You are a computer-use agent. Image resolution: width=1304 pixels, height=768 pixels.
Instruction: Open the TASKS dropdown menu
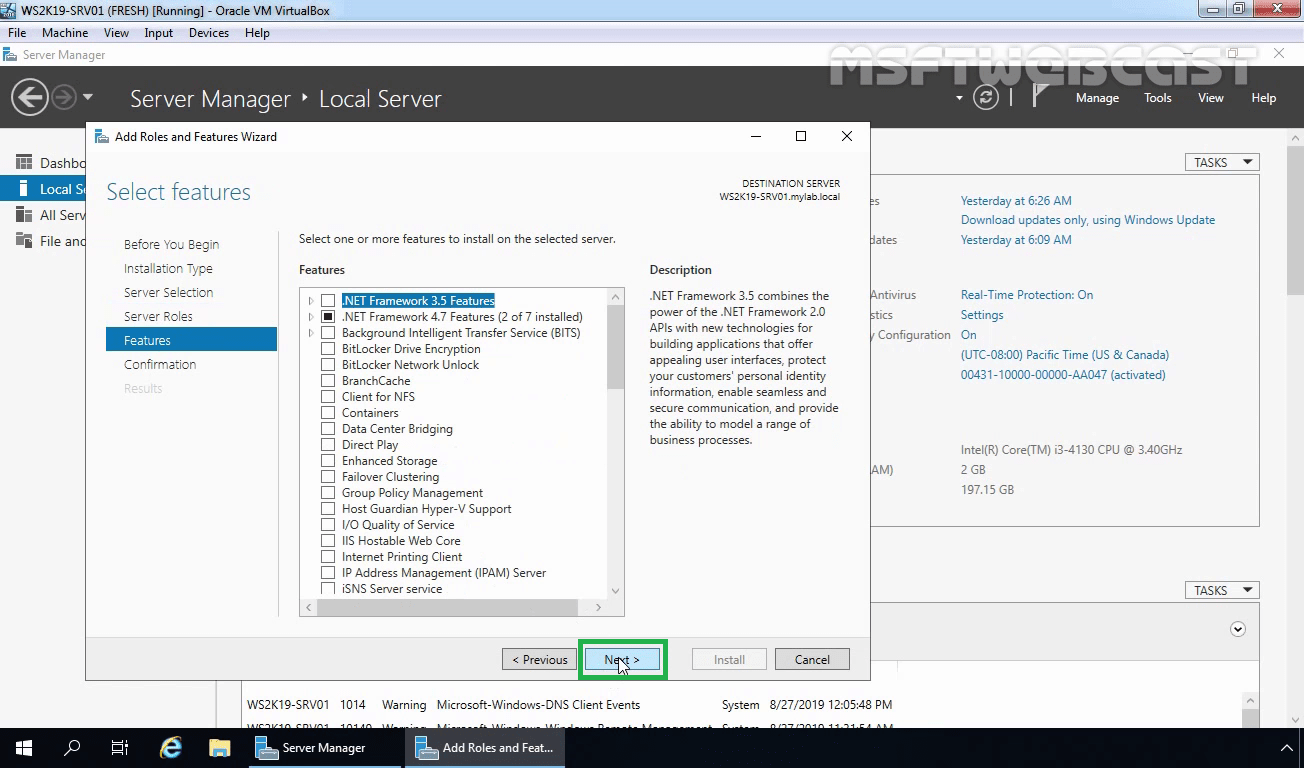1221,161
